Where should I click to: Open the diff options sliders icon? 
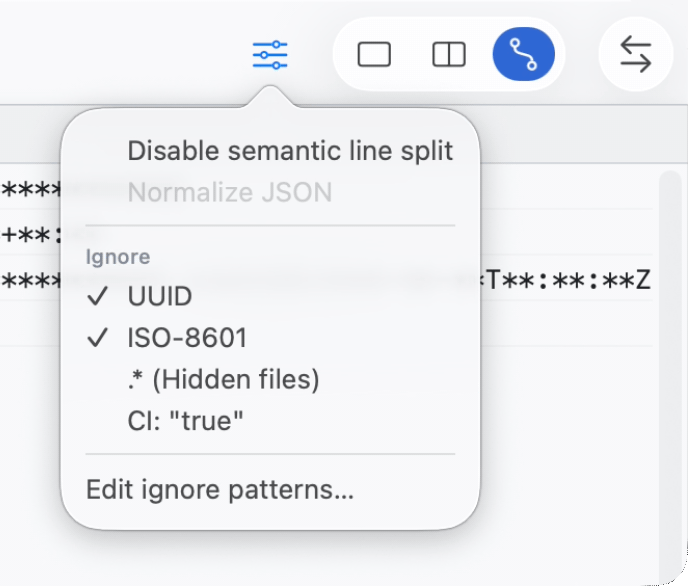click(270, 55)
